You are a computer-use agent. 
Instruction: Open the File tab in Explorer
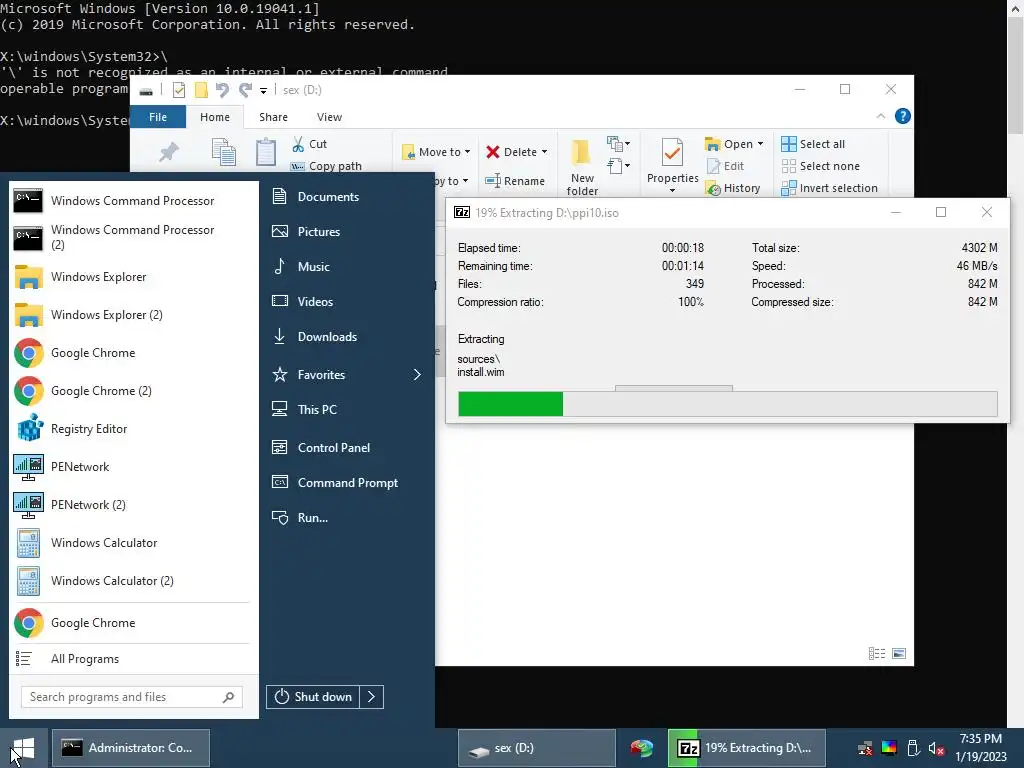[158, 117]
